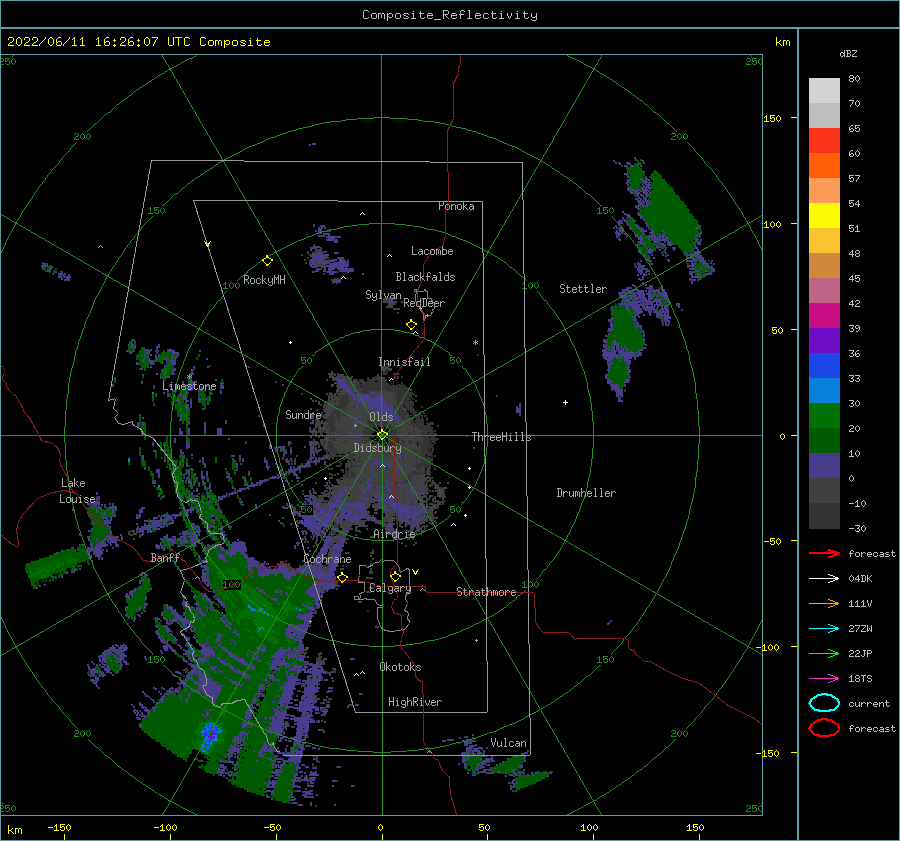Click the blue-magenta storm core southwest
This screenshot has width=900, height=841.
click(x=209, y=735)
